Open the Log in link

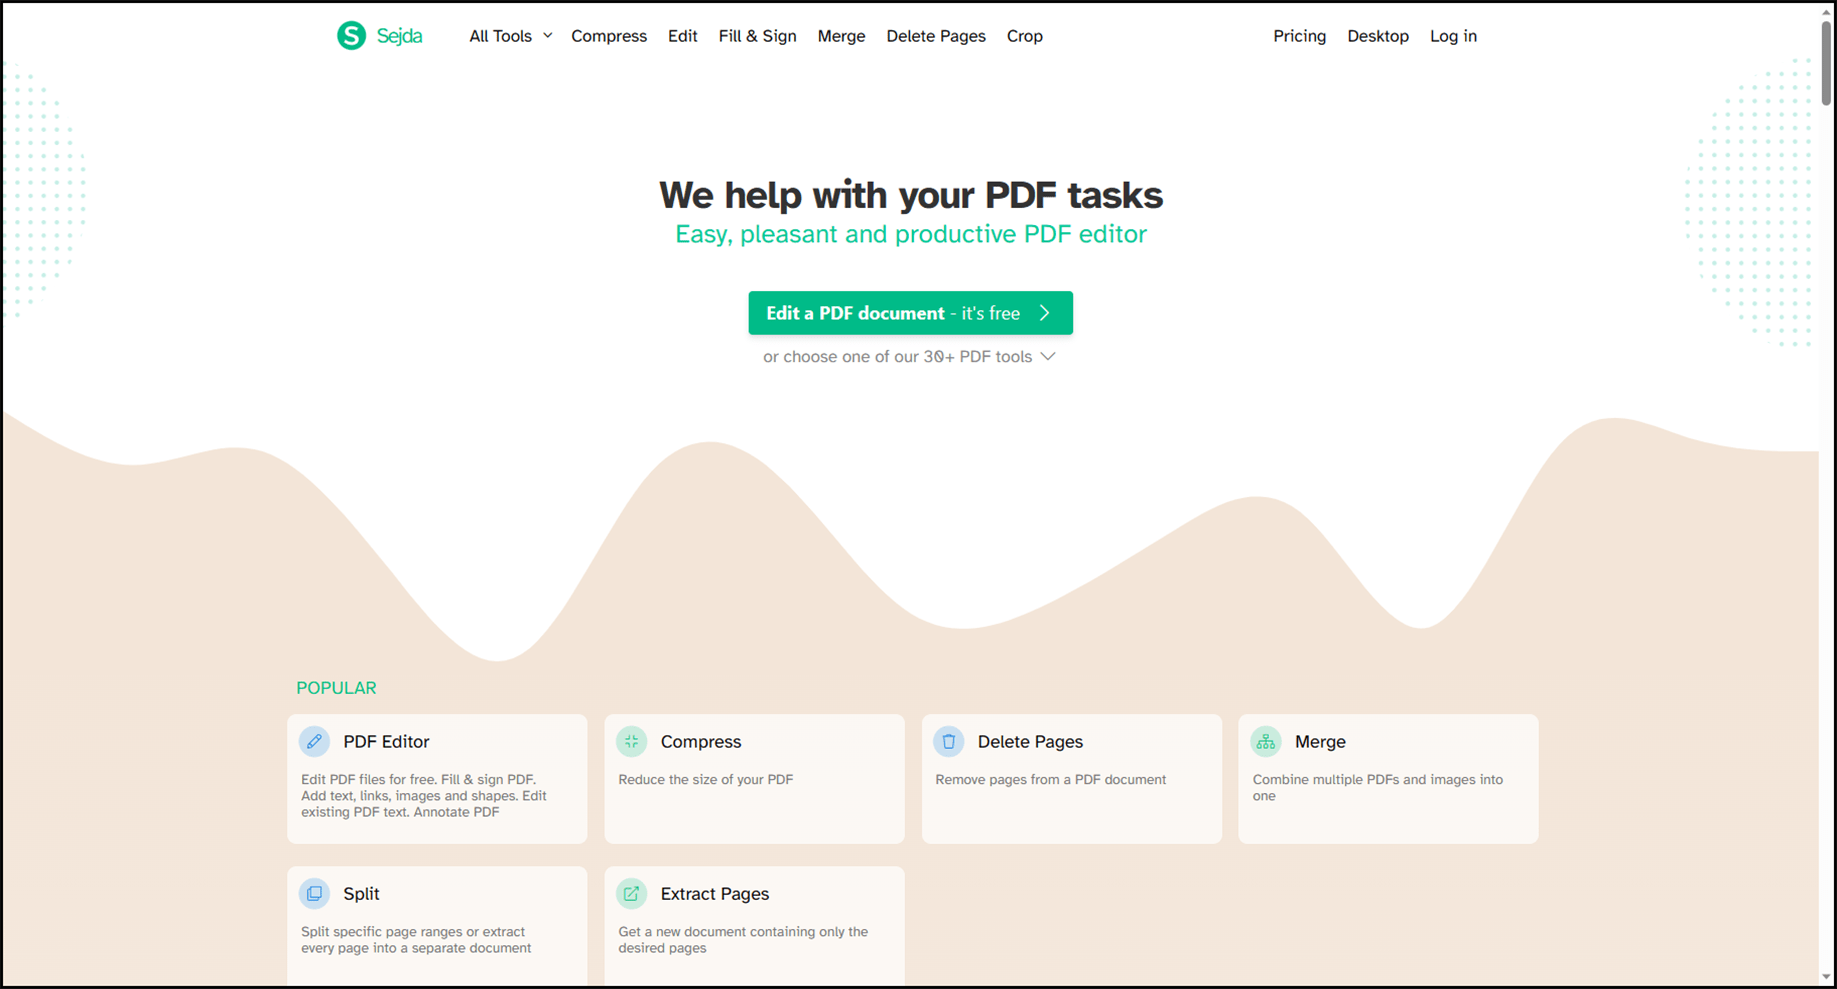pyautogui.click(x=1453, y=36)
